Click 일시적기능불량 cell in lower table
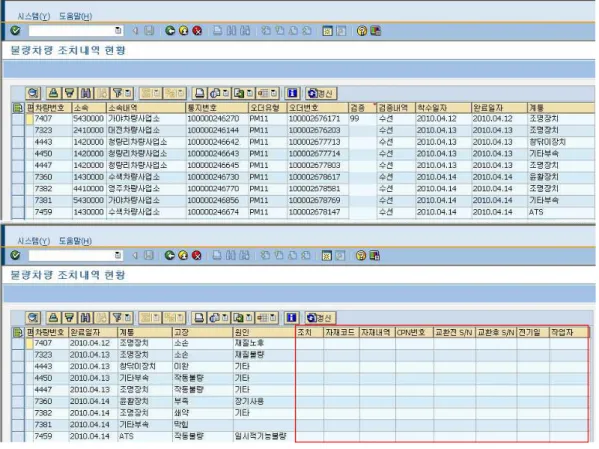The image size is (599, 449). pyautogui.click(x=260, y=436)
